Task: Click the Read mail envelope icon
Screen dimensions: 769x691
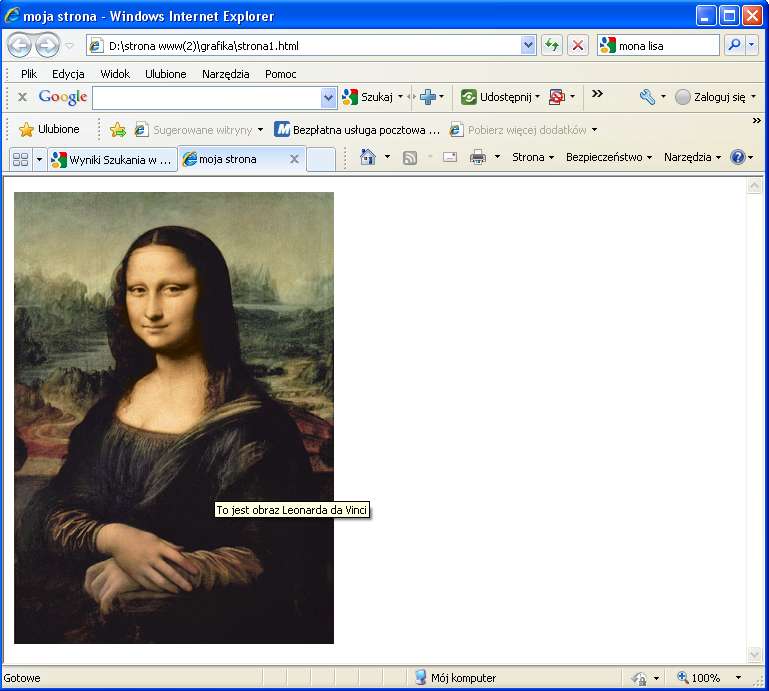Action: 450,157
